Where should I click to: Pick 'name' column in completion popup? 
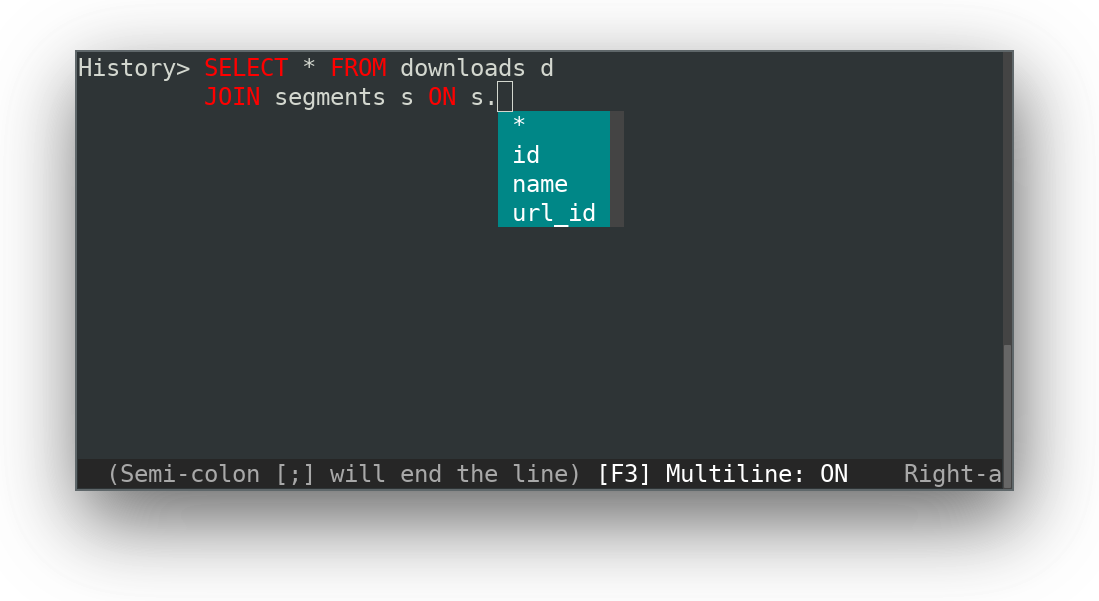point(554,184)
